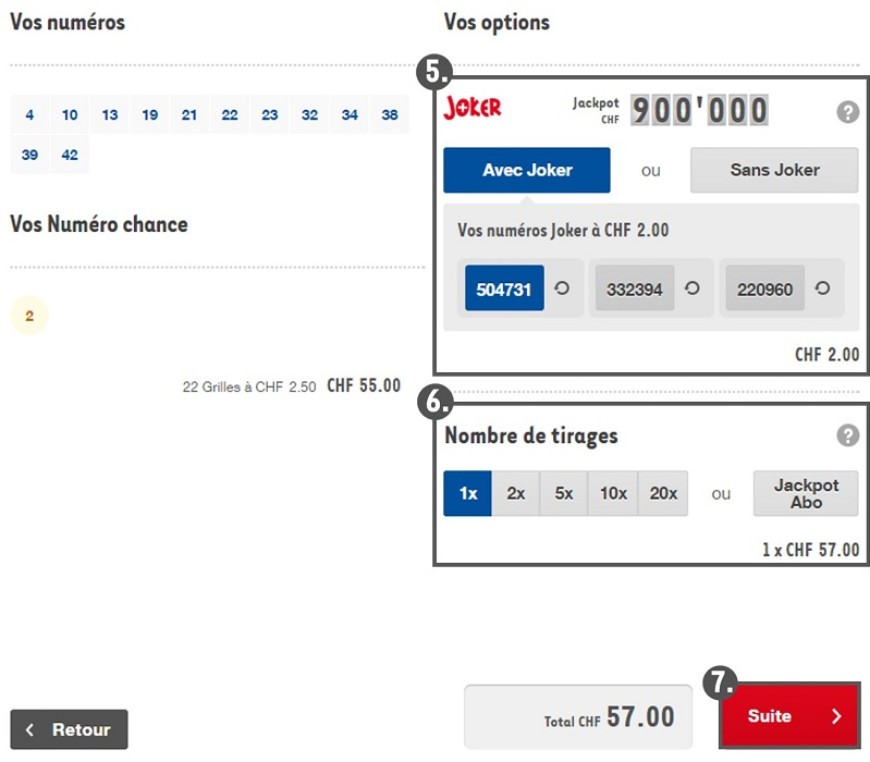The width and height of the screenshot is (870, 762).
Task: Regenerate Joker number 504731 with refresh icon
Action: click(562, 288)
